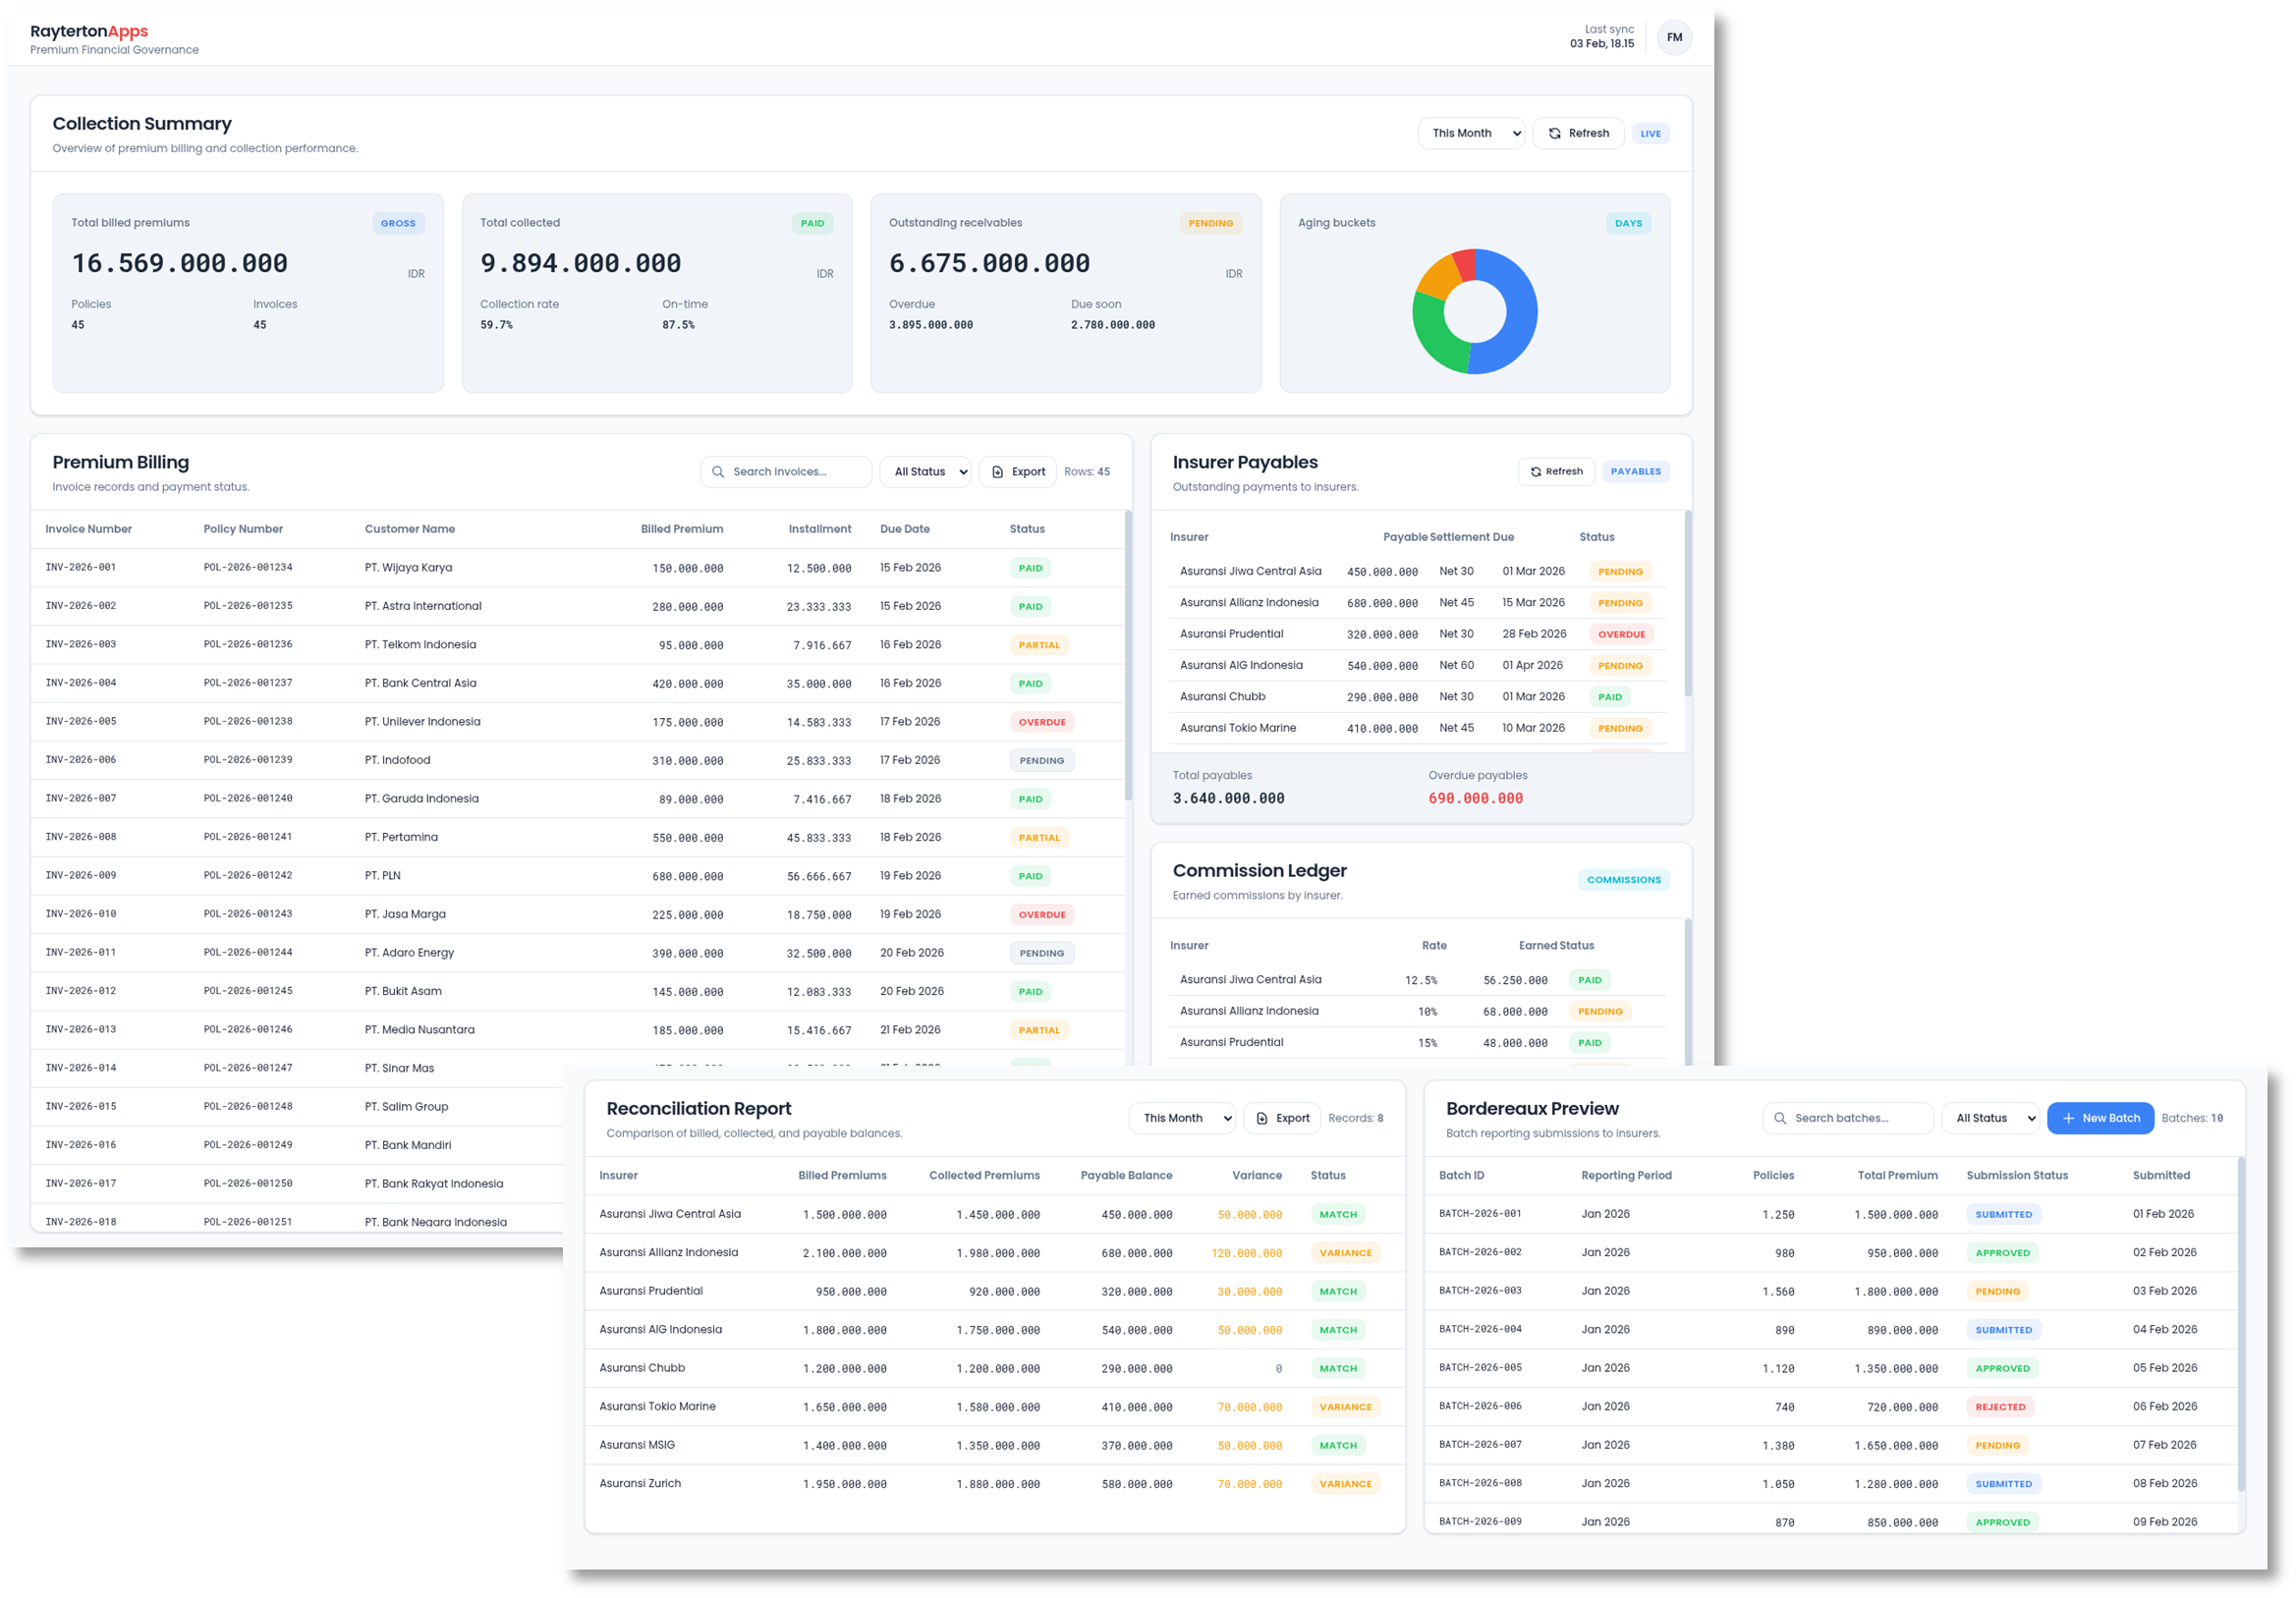Toggle the COMMISSIONS badge on Commission Ledger
2296x1598 pixels.
pos(1624,880)
